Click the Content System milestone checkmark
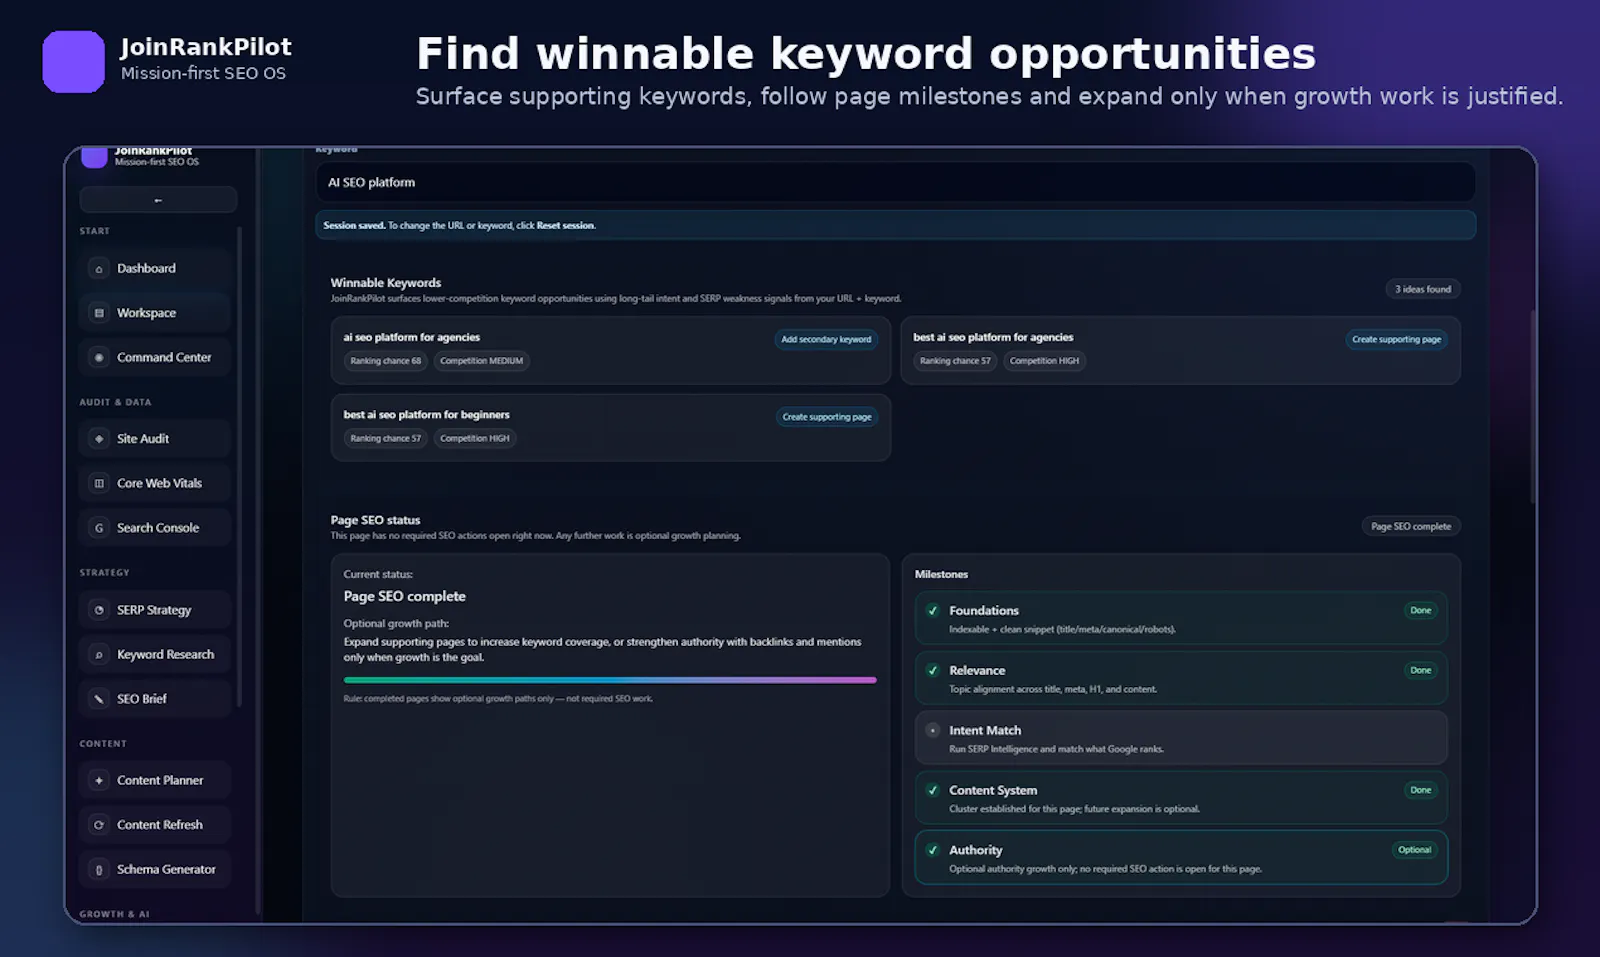 [x=933, y=791]
